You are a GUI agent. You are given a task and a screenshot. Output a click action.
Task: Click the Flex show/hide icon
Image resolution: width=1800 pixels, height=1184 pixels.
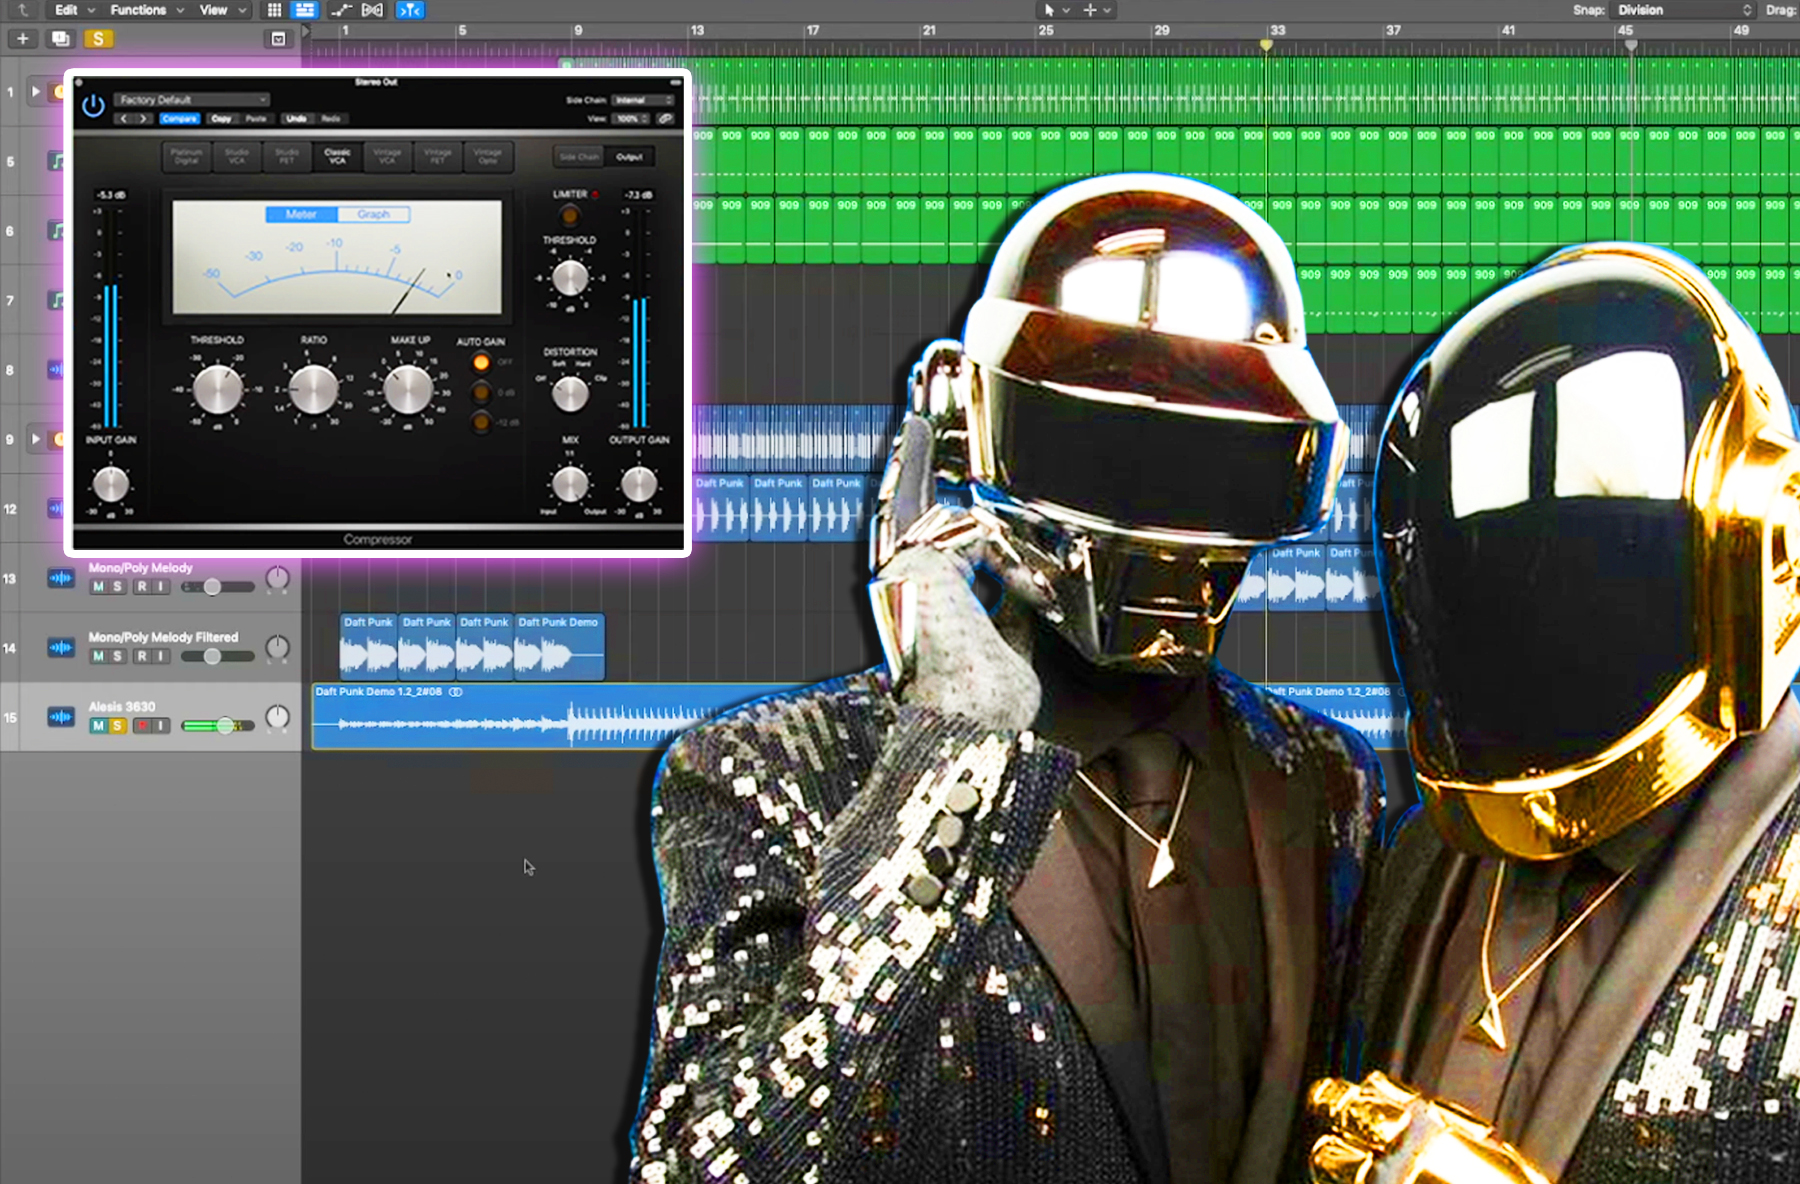[372, 10]
